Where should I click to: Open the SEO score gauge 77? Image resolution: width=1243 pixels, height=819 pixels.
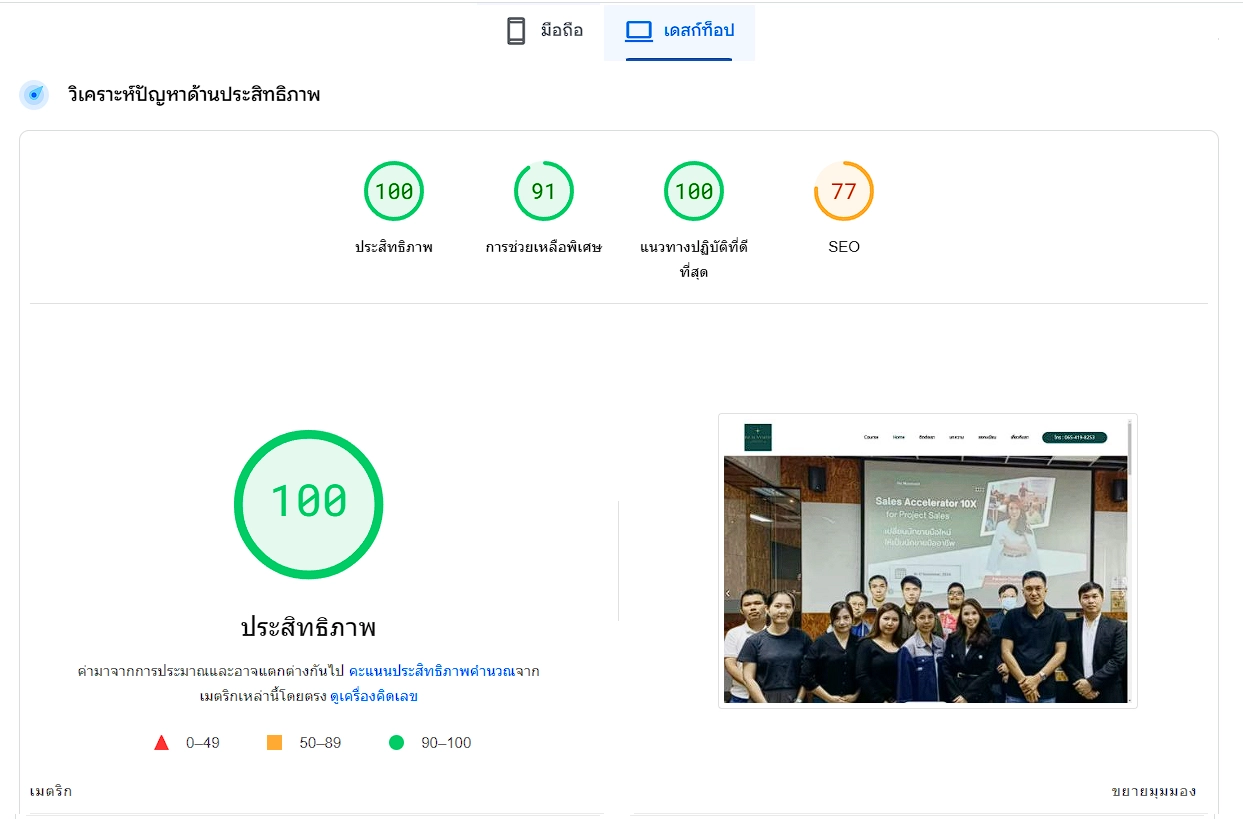tap(844, 191)
